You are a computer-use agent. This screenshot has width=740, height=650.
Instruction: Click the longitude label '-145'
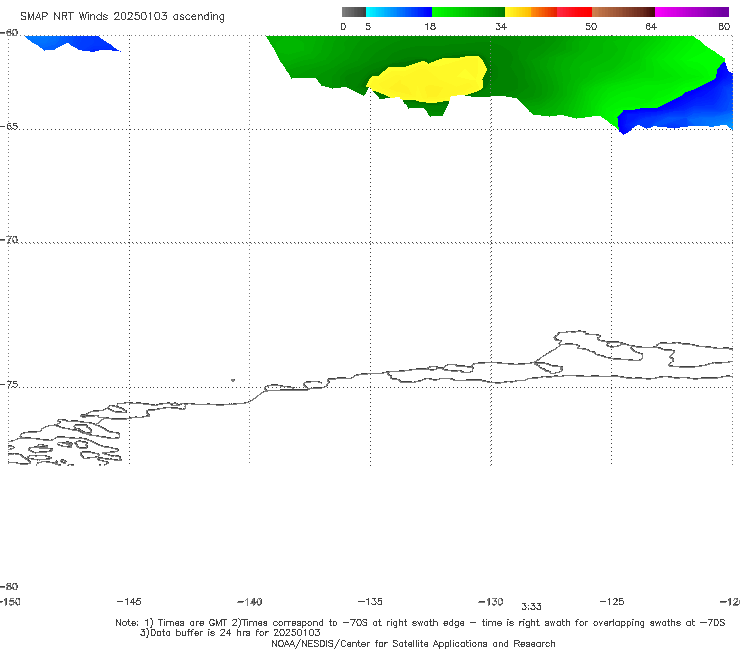click(129, 602)
